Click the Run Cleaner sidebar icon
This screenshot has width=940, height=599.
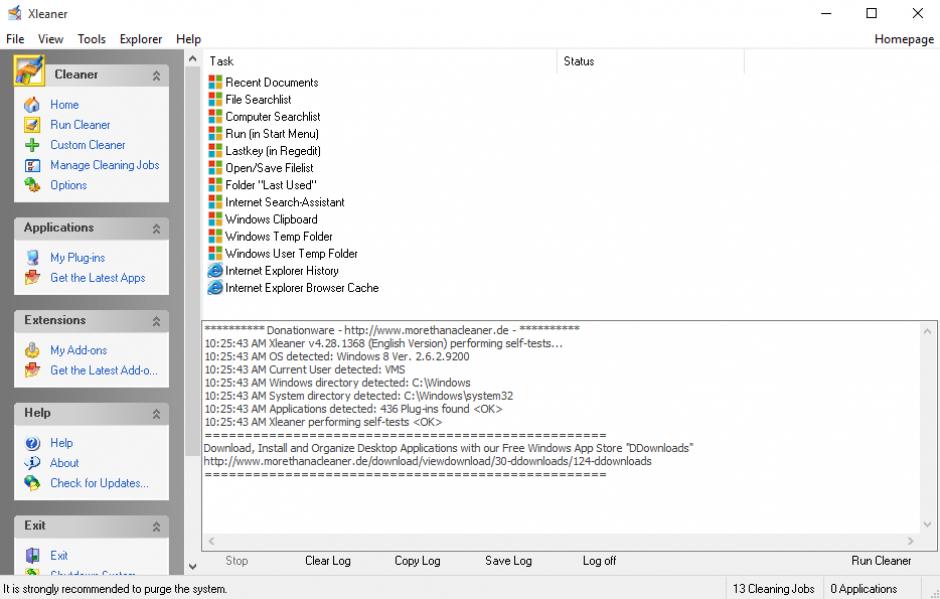32,125
